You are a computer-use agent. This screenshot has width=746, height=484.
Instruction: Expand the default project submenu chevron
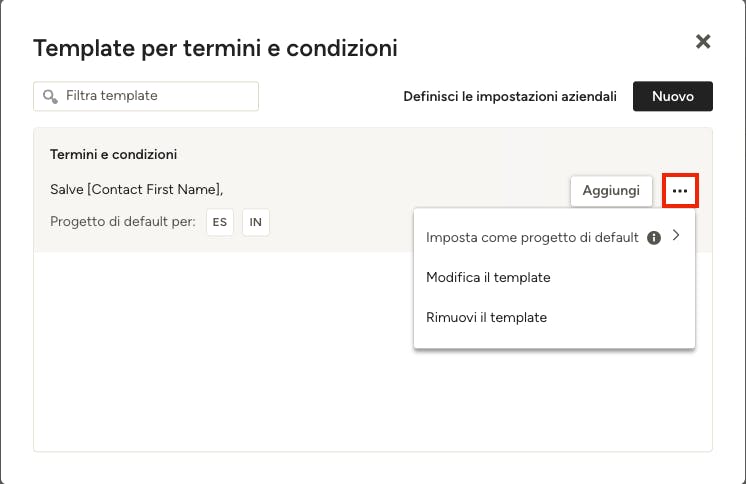676,235
